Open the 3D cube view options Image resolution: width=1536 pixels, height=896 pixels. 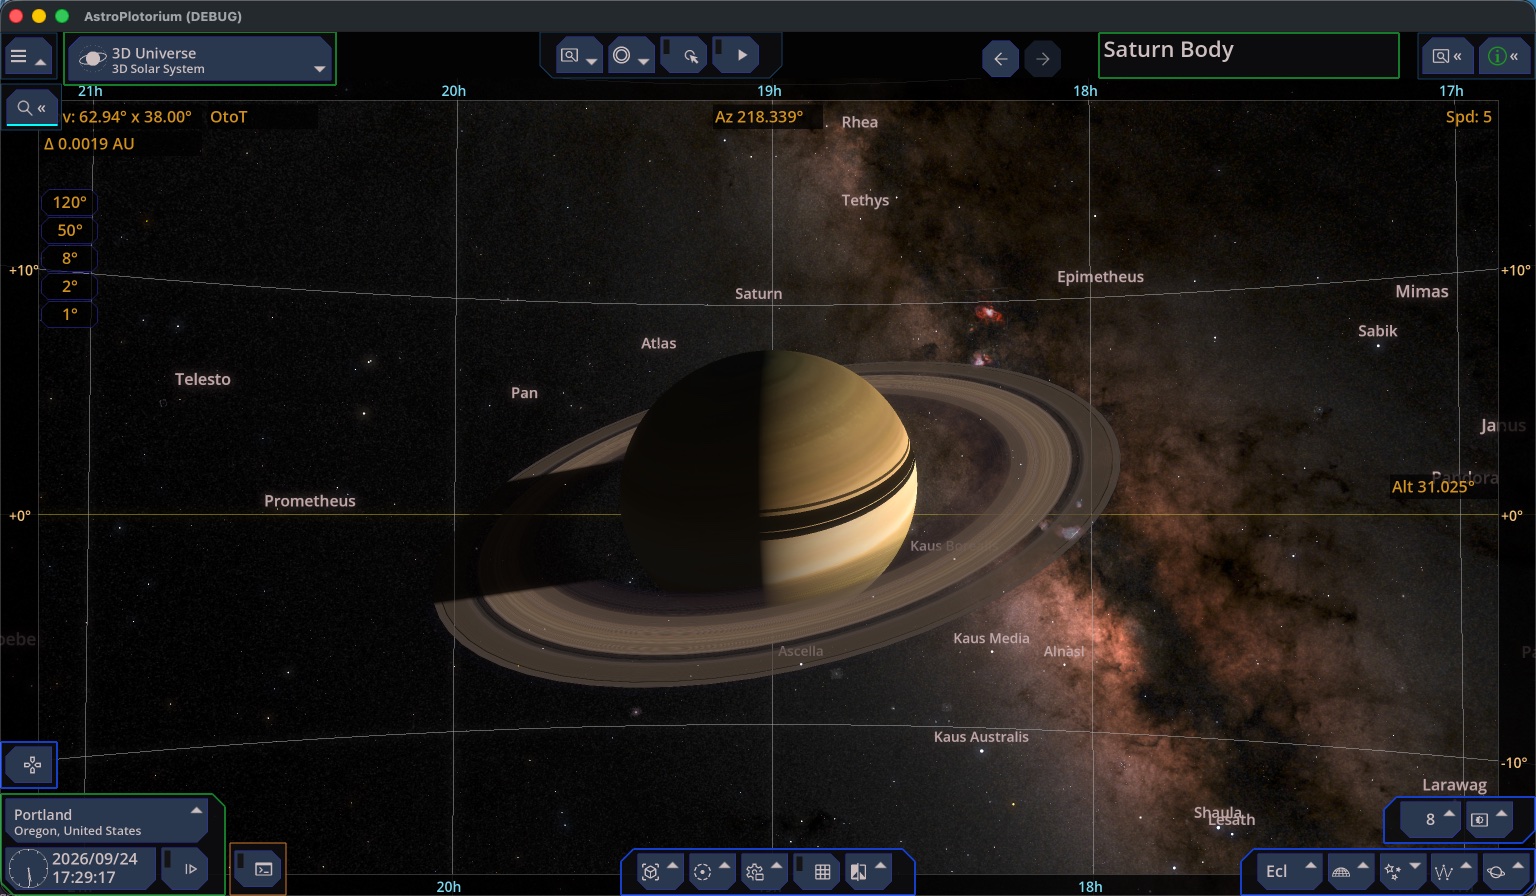pos(658,871)
